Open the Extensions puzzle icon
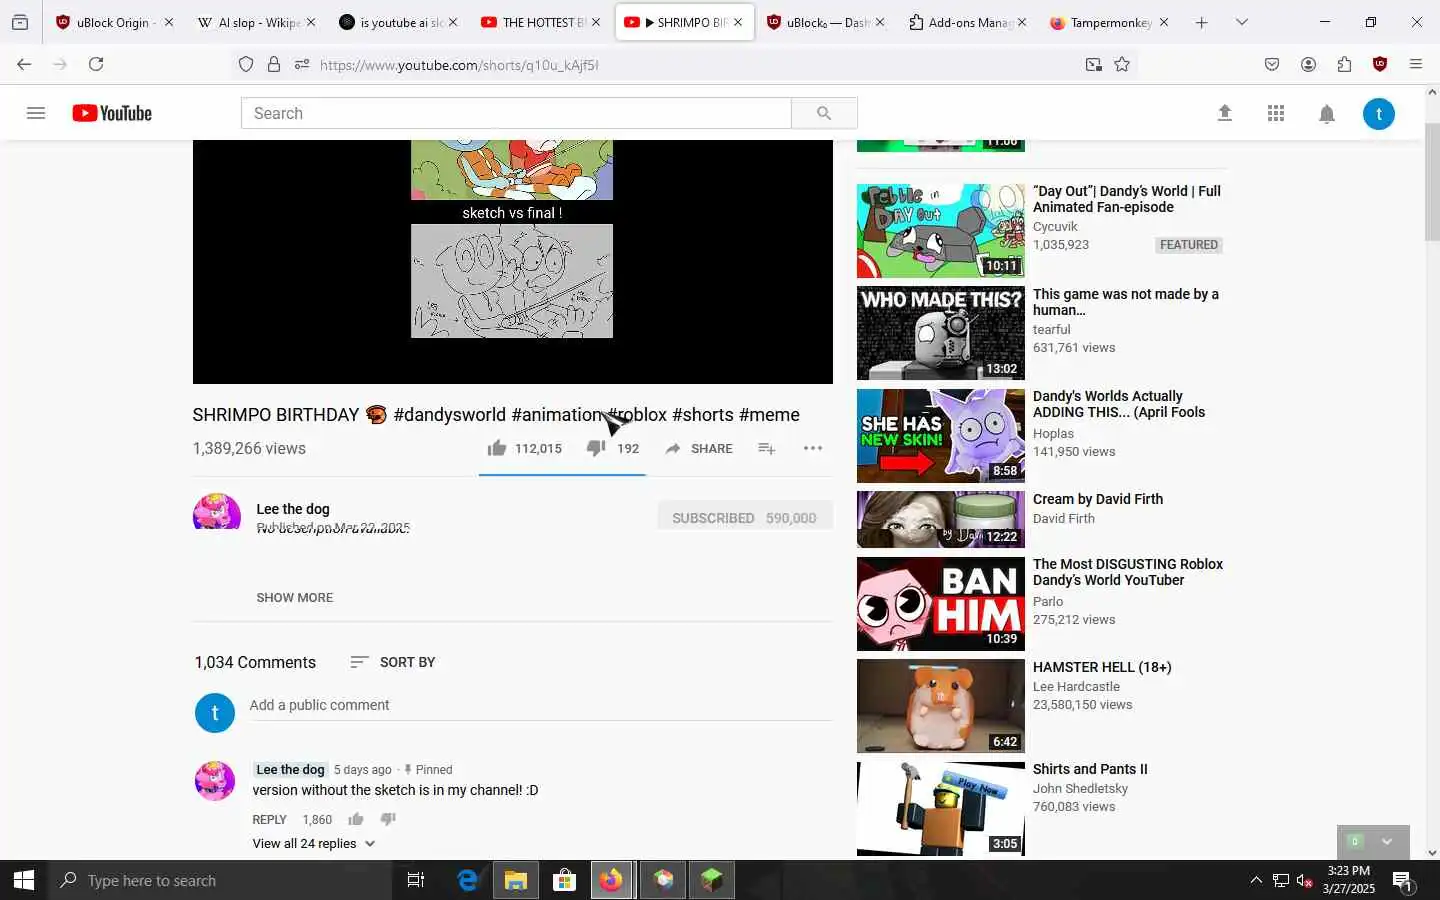This screenshot has height=900, width=1440. pos(1344,64)
